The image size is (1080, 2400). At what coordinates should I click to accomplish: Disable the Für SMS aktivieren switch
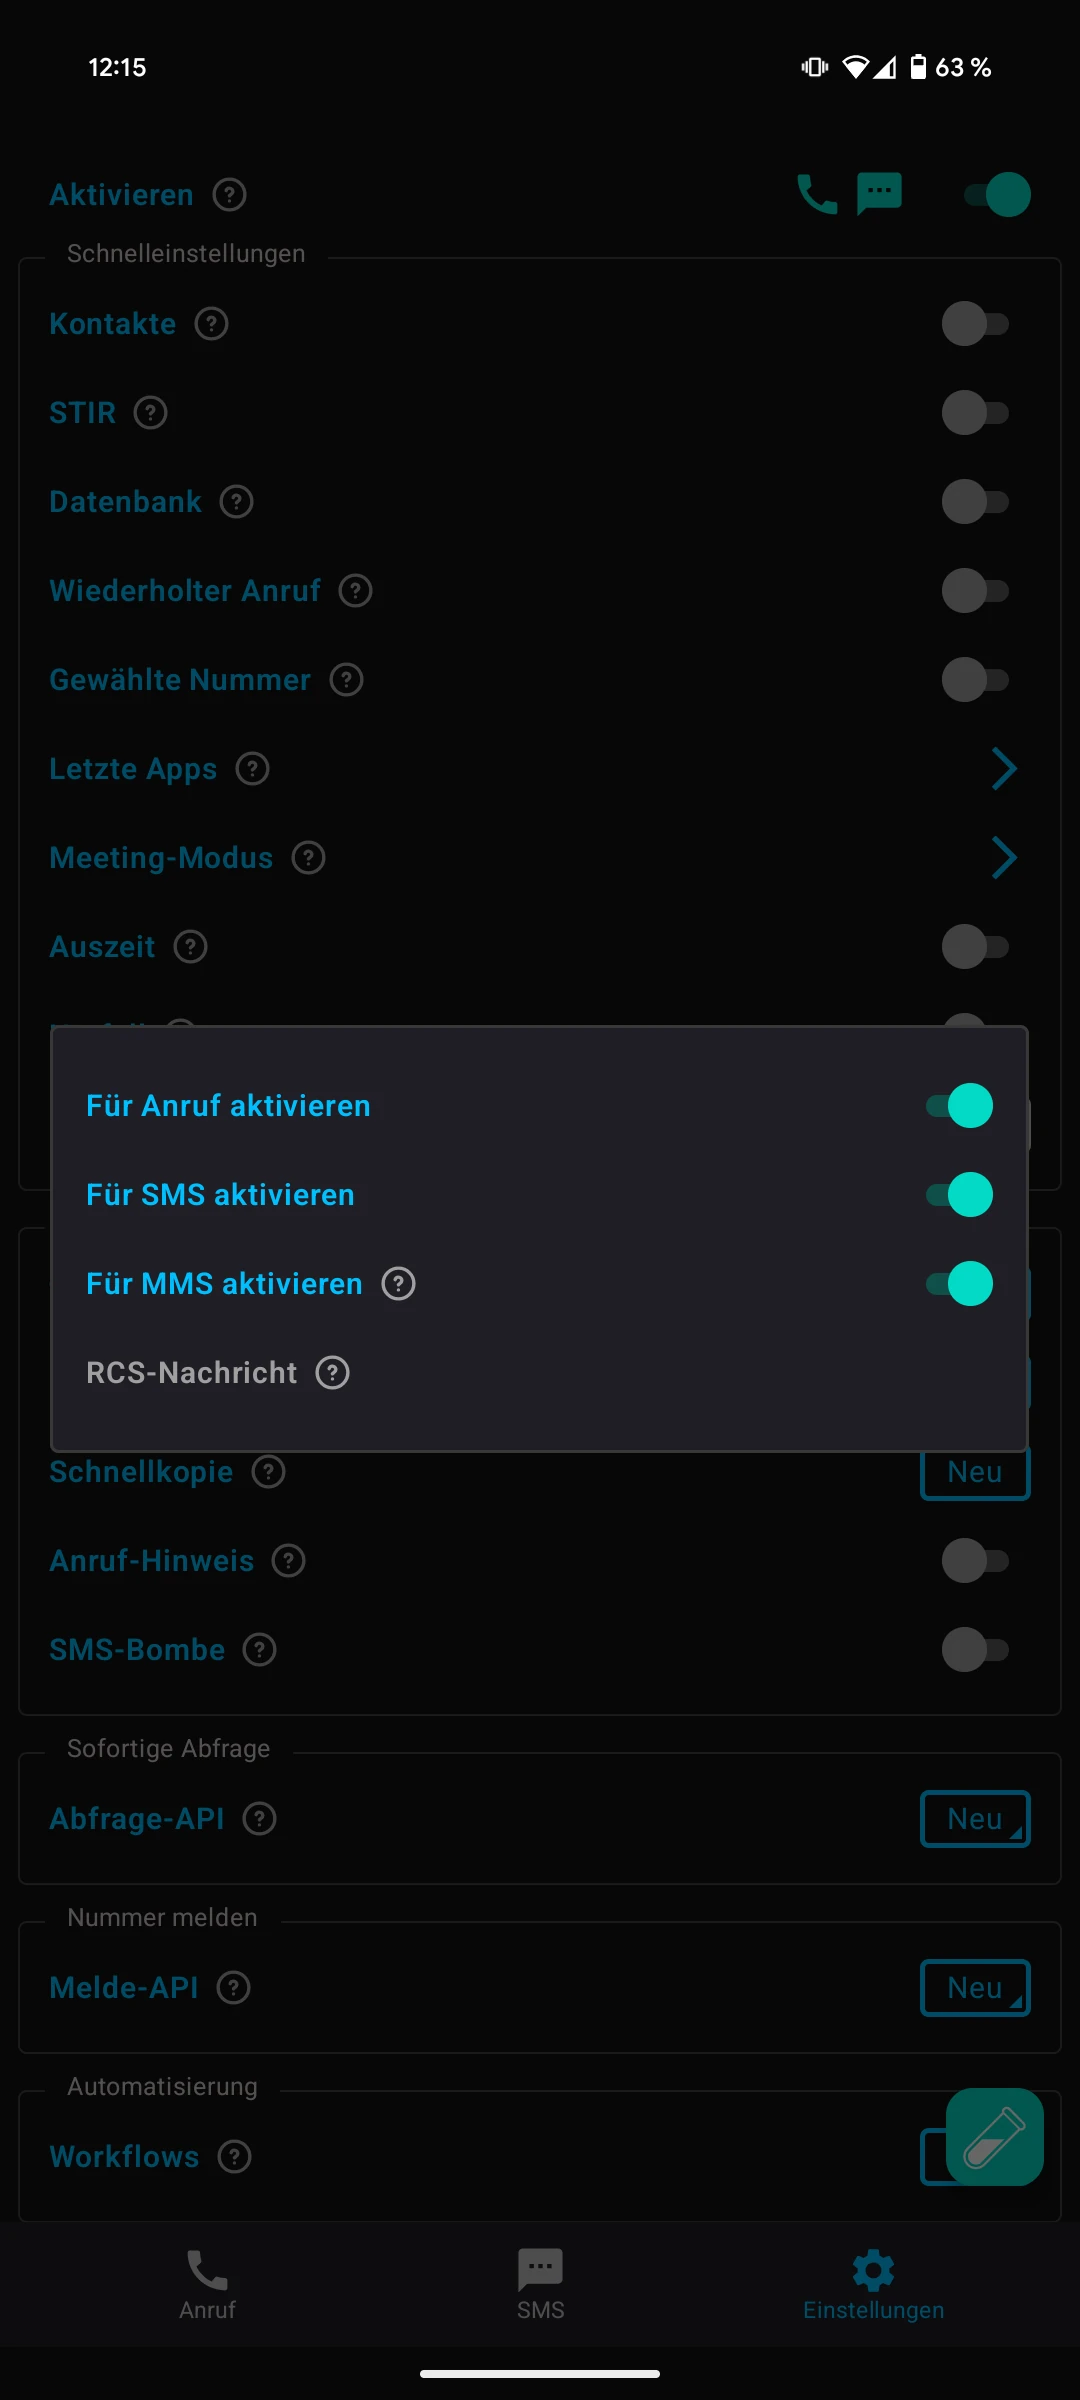tap(960, 1194)
